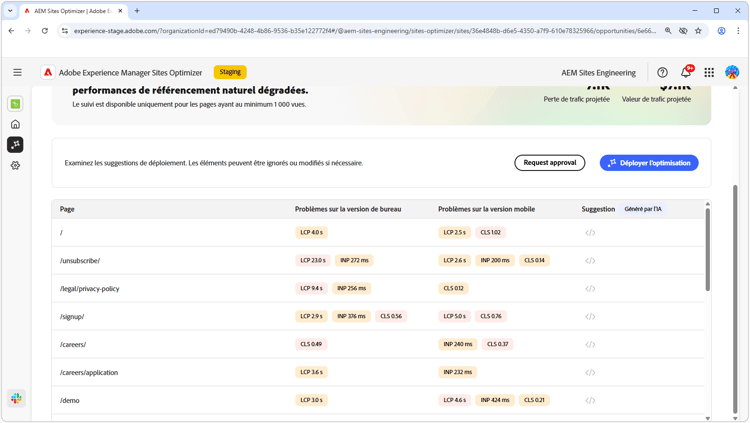Open settings gear in sidebar
This screenshot has width=750, height=423.
15,166
